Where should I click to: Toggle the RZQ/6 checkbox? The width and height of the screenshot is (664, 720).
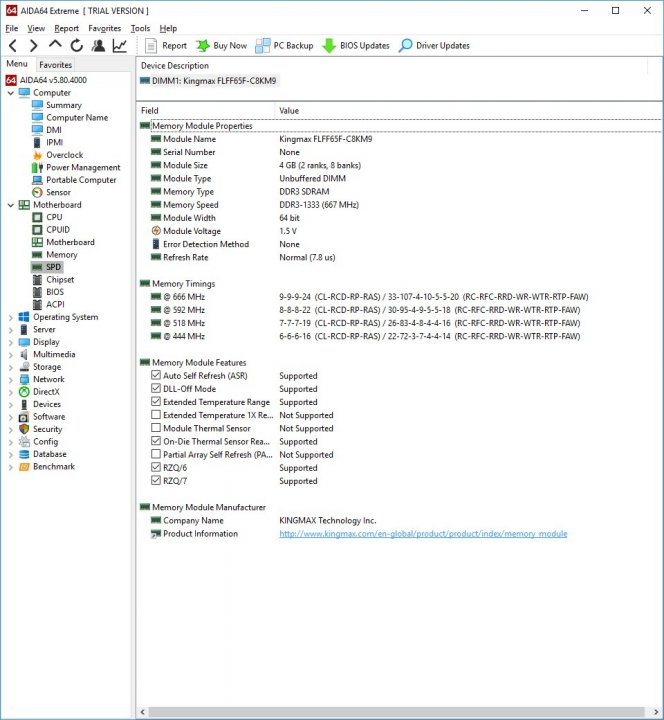[156, 467]
